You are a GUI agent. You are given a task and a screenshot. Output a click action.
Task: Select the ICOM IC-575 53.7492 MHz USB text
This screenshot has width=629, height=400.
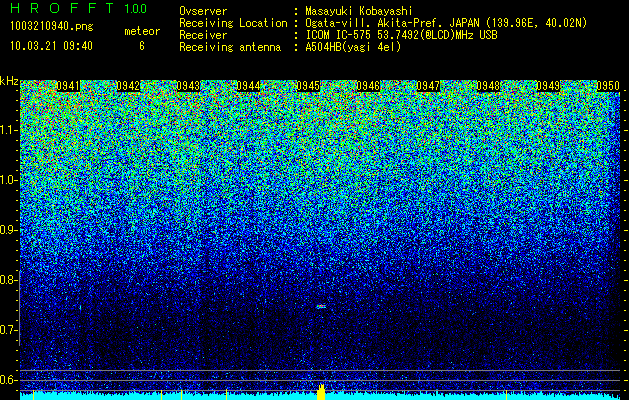(x=401, y=35)
